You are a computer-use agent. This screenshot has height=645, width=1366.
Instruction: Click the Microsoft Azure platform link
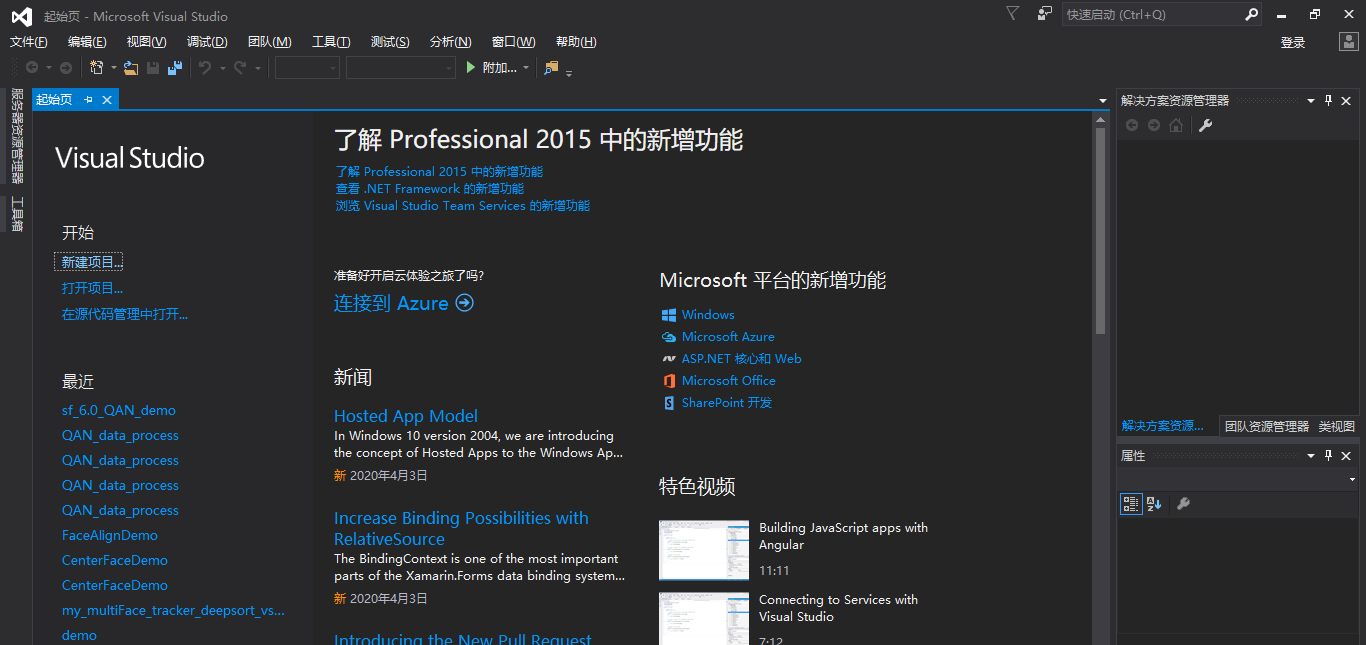tap(728, 337)
